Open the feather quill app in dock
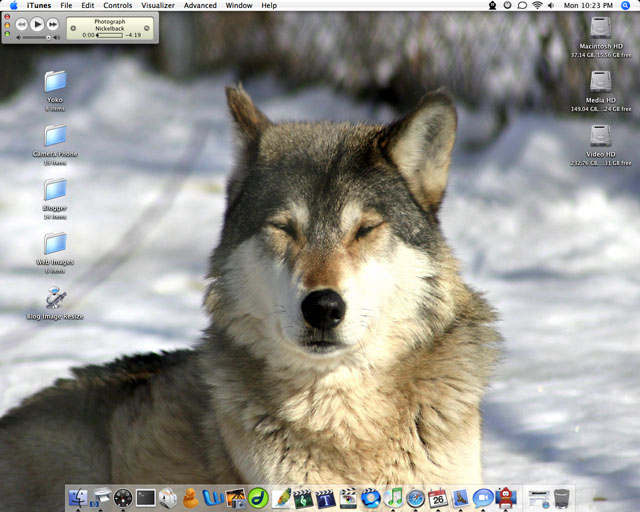Screen dimensions: 640x512 click(x=281, y=498)
